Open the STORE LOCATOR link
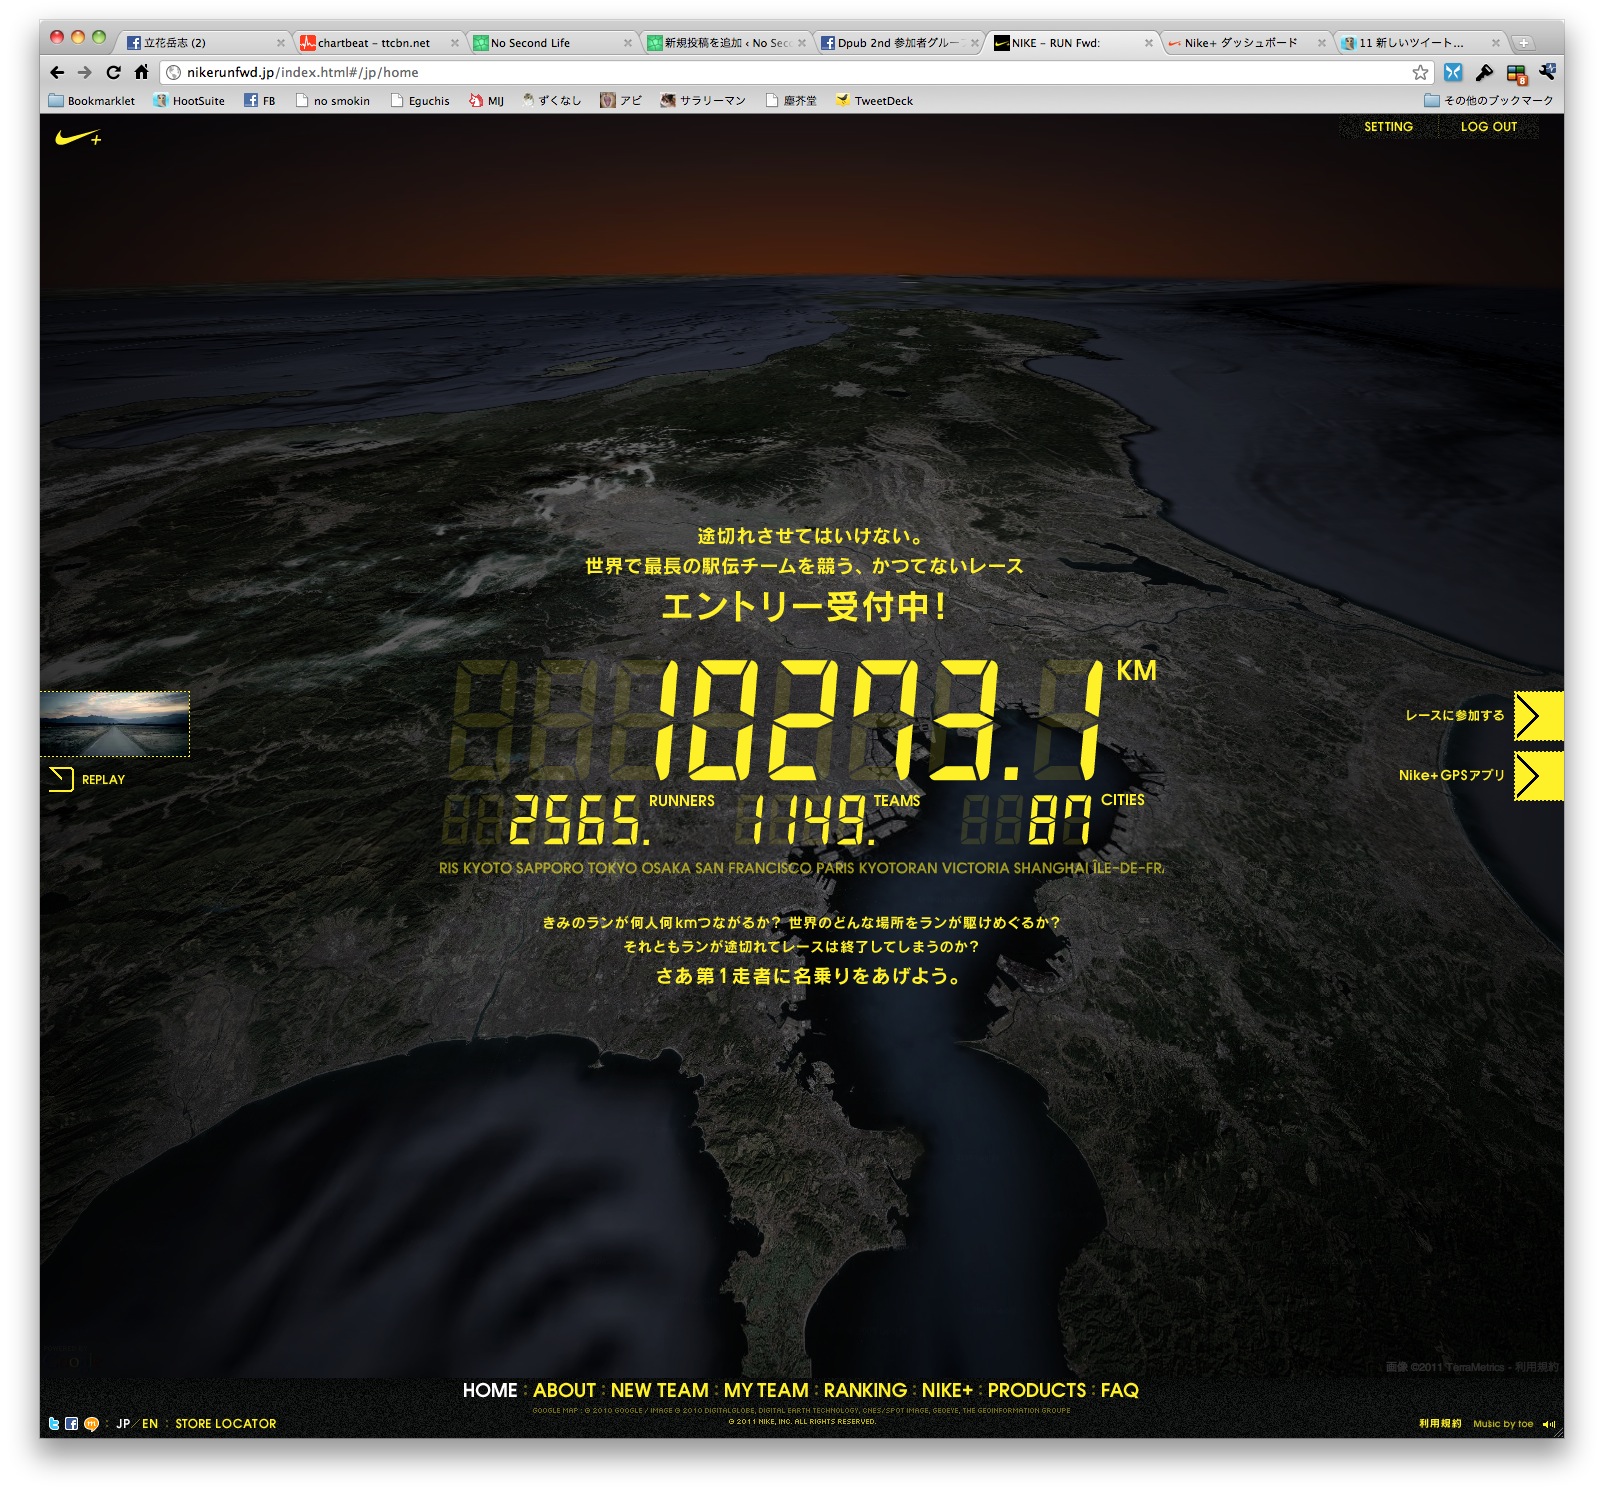The image size is (1604, 1498). [226, 1423]
